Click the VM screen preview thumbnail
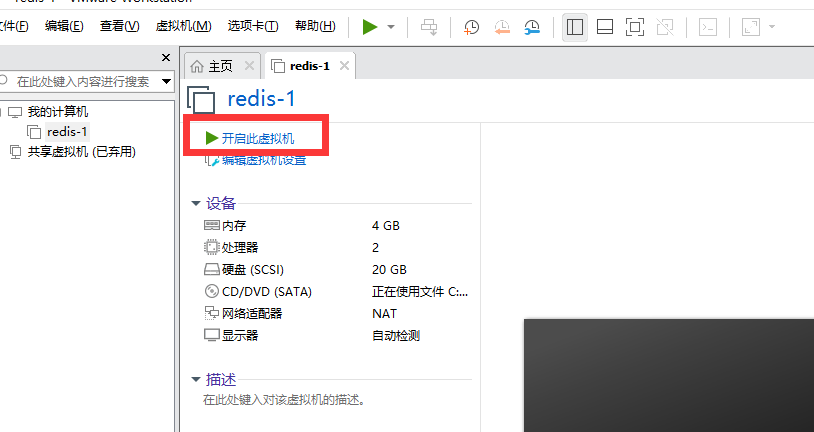 669,375
